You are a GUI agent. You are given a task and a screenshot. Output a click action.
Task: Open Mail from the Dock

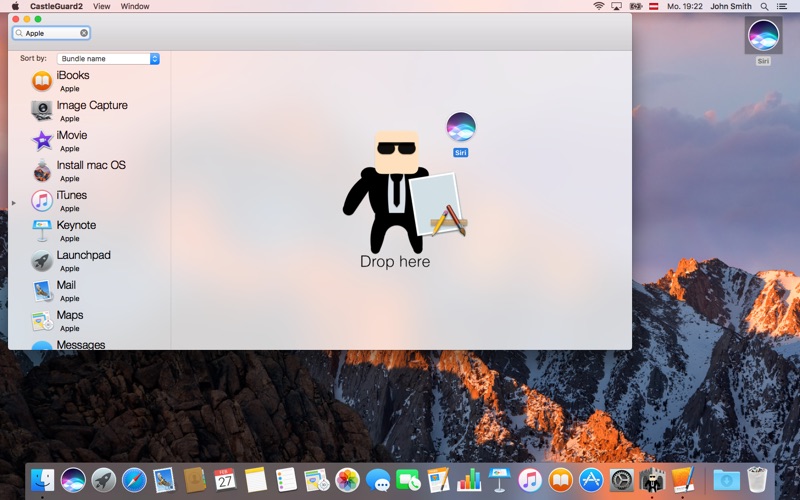coord(164,480)
